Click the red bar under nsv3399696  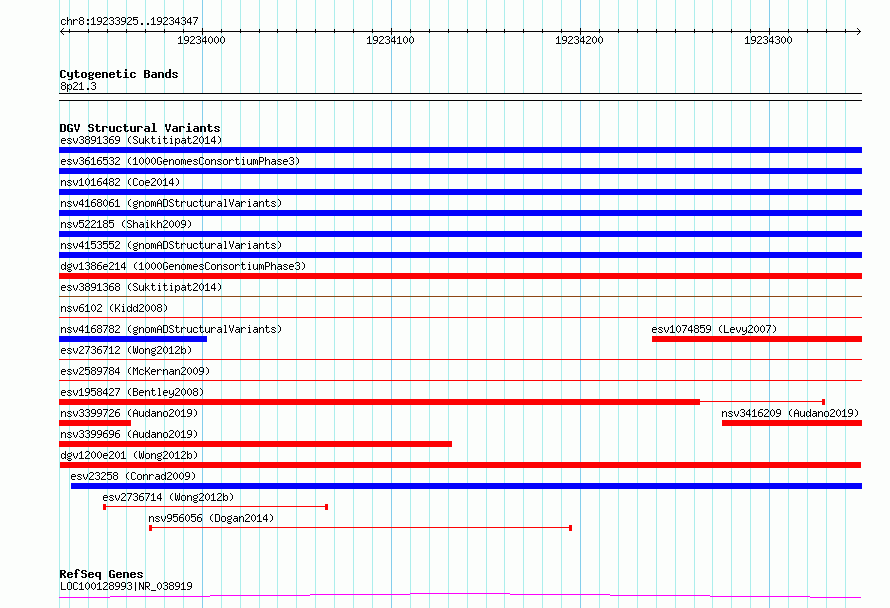[x=255, y=444]
